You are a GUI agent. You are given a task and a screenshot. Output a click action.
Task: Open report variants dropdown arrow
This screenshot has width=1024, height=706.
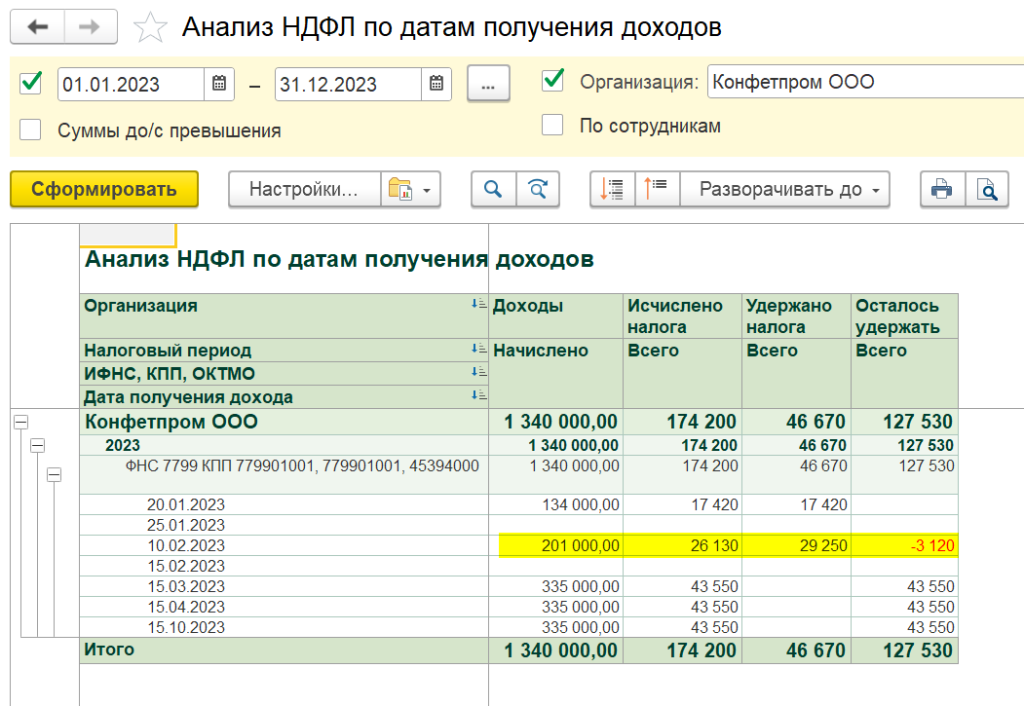[x=425, y=189]
